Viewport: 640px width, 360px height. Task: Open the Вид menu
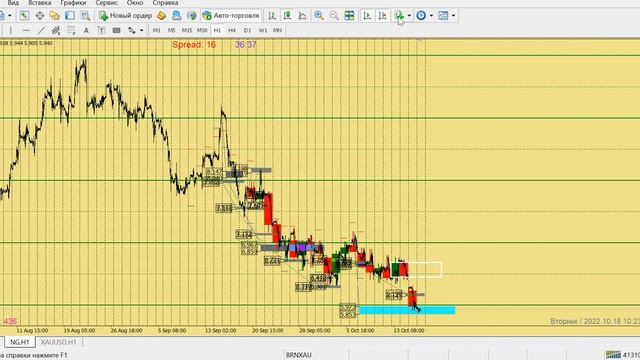13,3
